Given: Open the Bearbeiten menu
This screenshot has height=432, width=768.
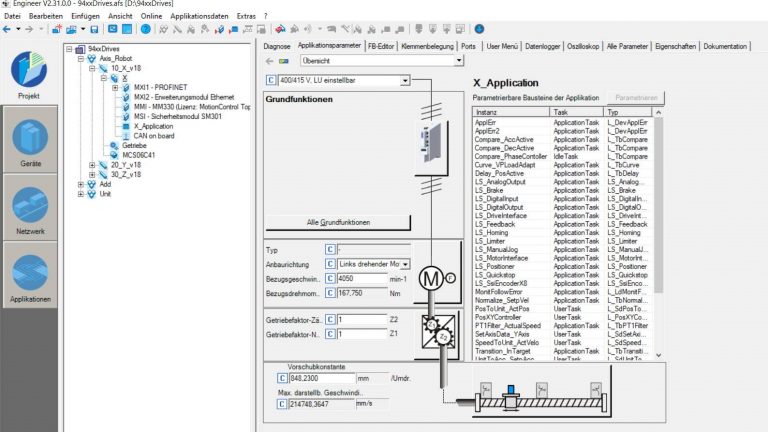Looking at the screenshot, I should (46, 16).
